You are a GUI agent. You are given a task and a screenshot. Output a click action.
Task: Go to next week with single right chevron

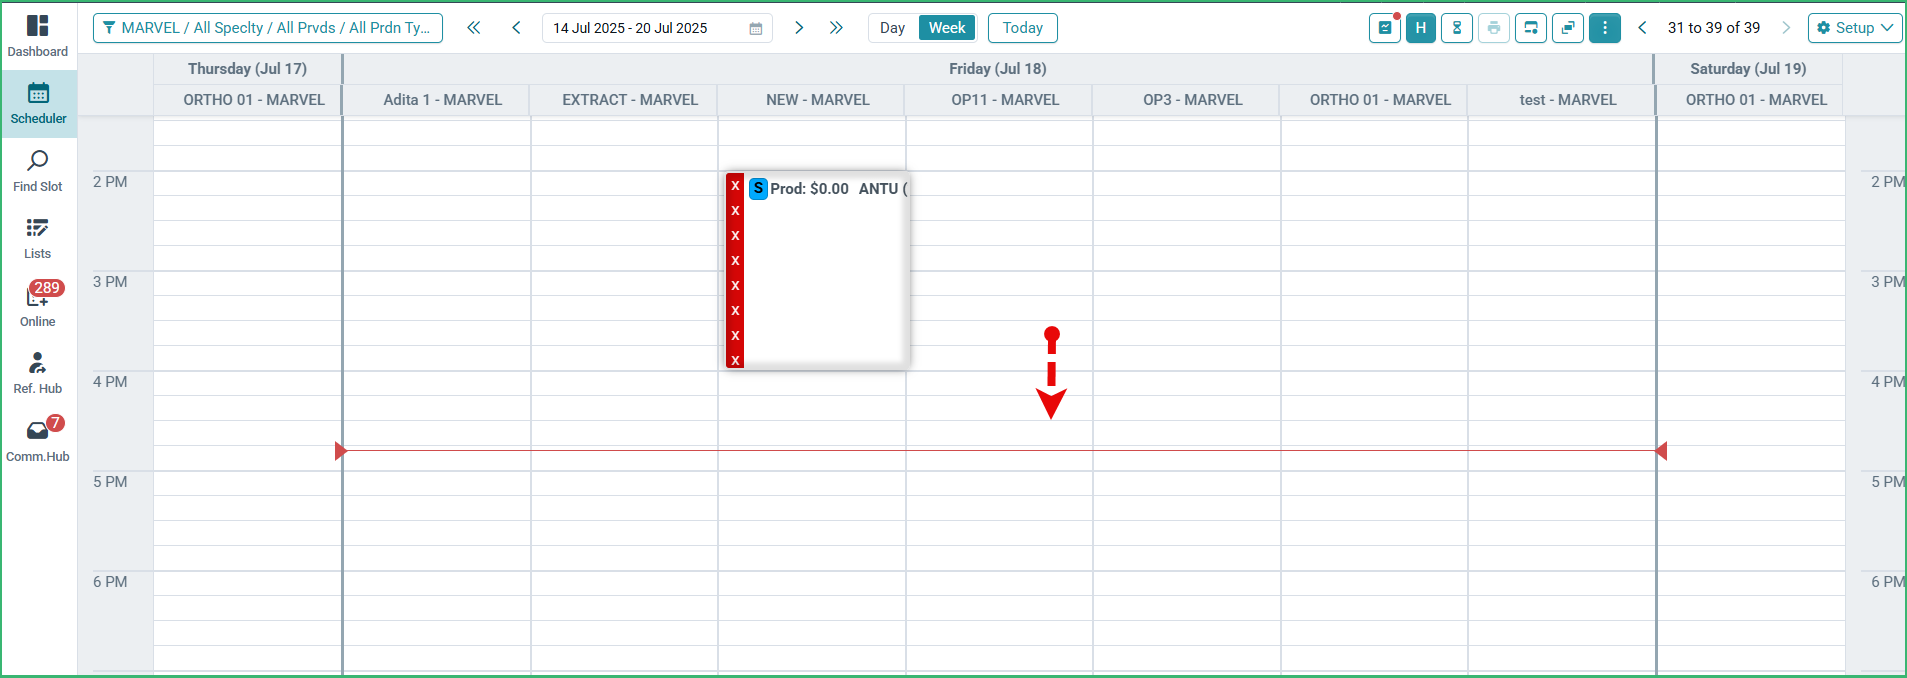point(799,28)
